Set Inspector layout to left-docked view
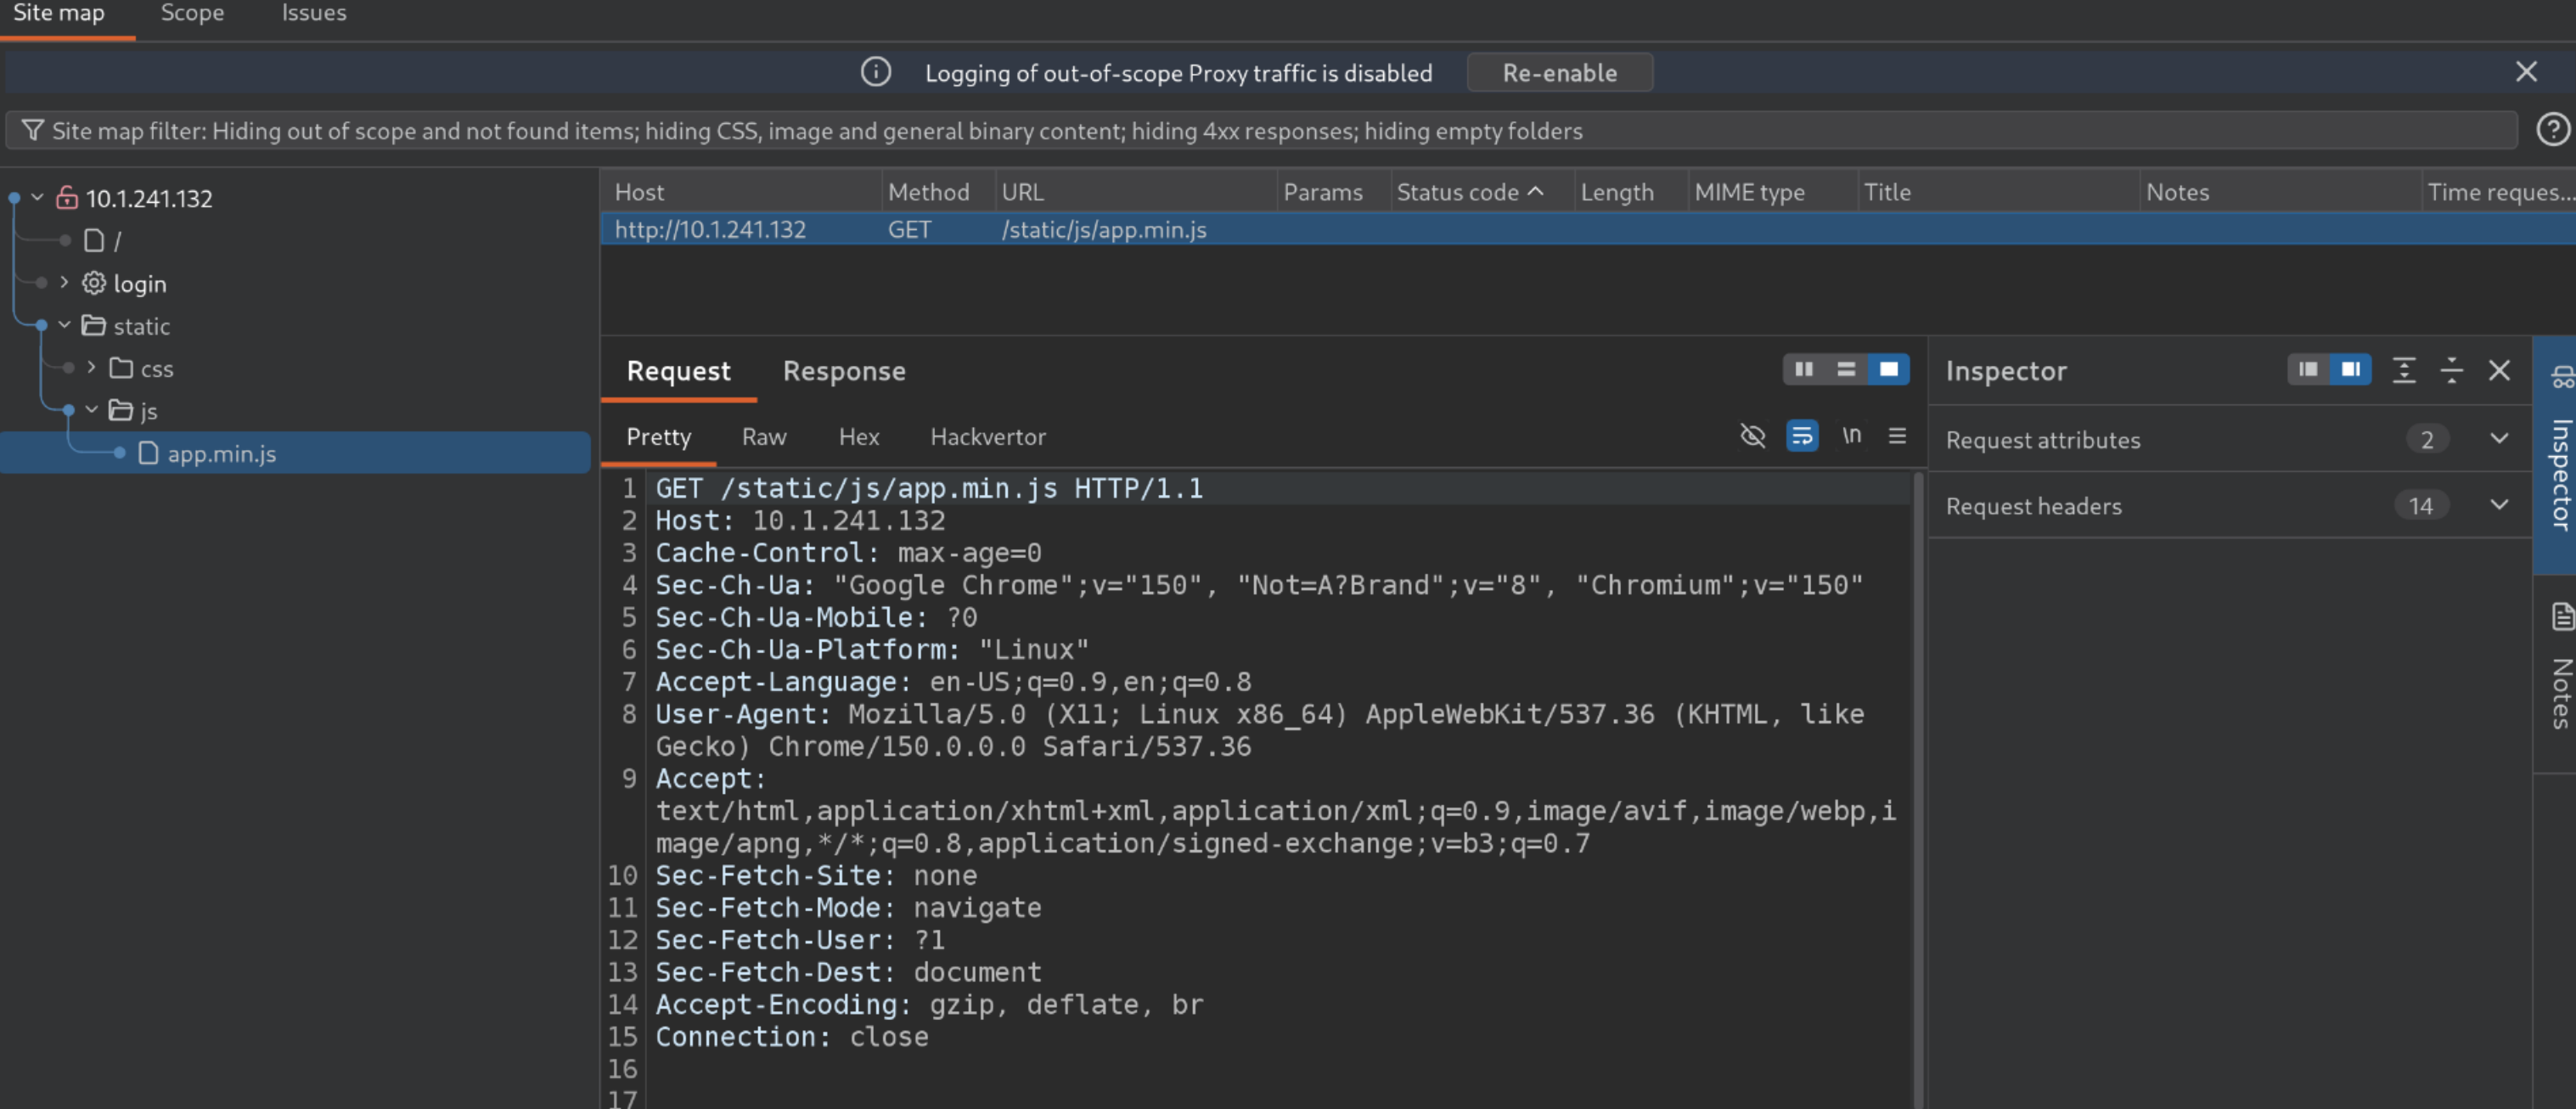 (2308, 370)
